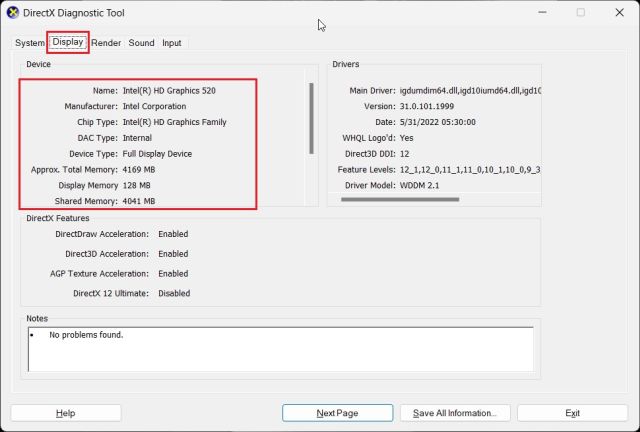This screenshot has width=640, height=432.
Task: Click the 'Full Display Device' value
Action: pyautogui.click(x=157, y=154)
